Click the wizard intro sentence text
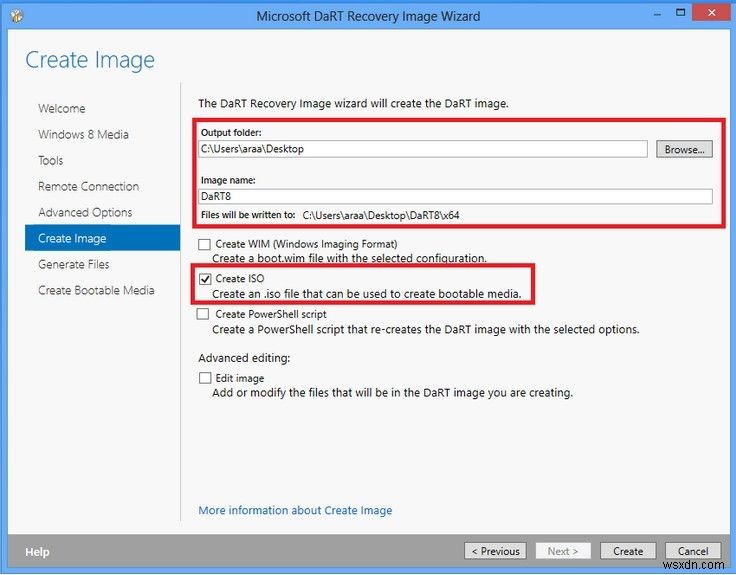The width and height of the screenshot is (736, 575). click(353, 103)
